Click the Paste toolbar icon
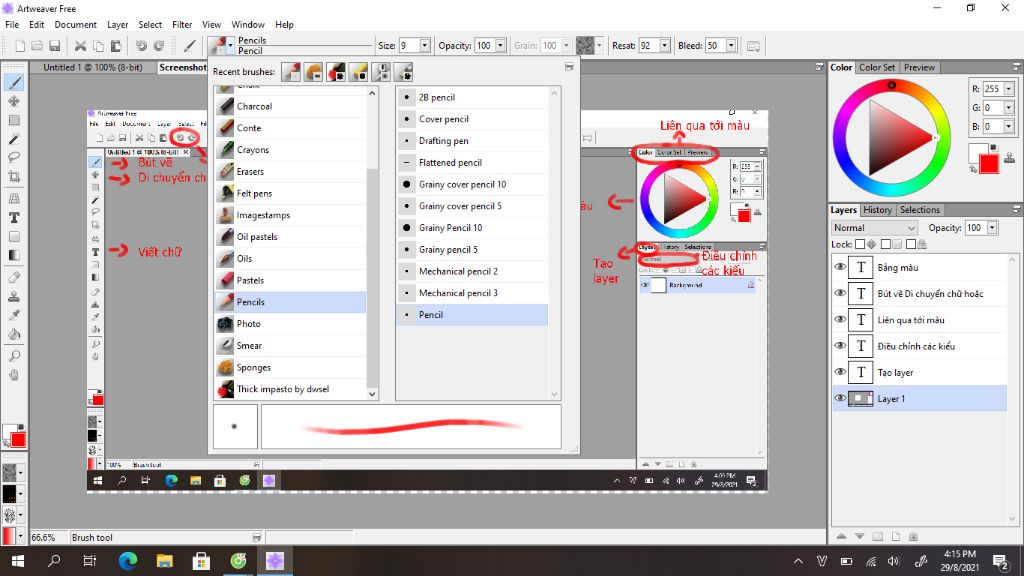 (116, 46)
